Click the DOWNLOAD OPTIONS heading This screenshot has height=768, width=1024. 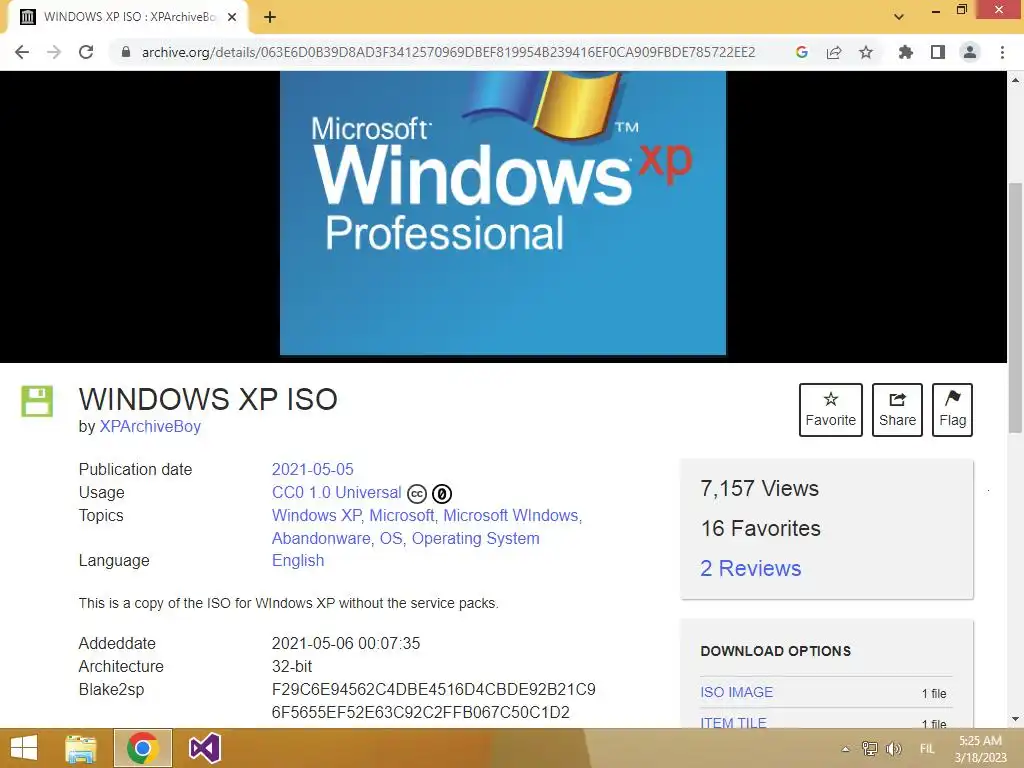pos(776,651)
